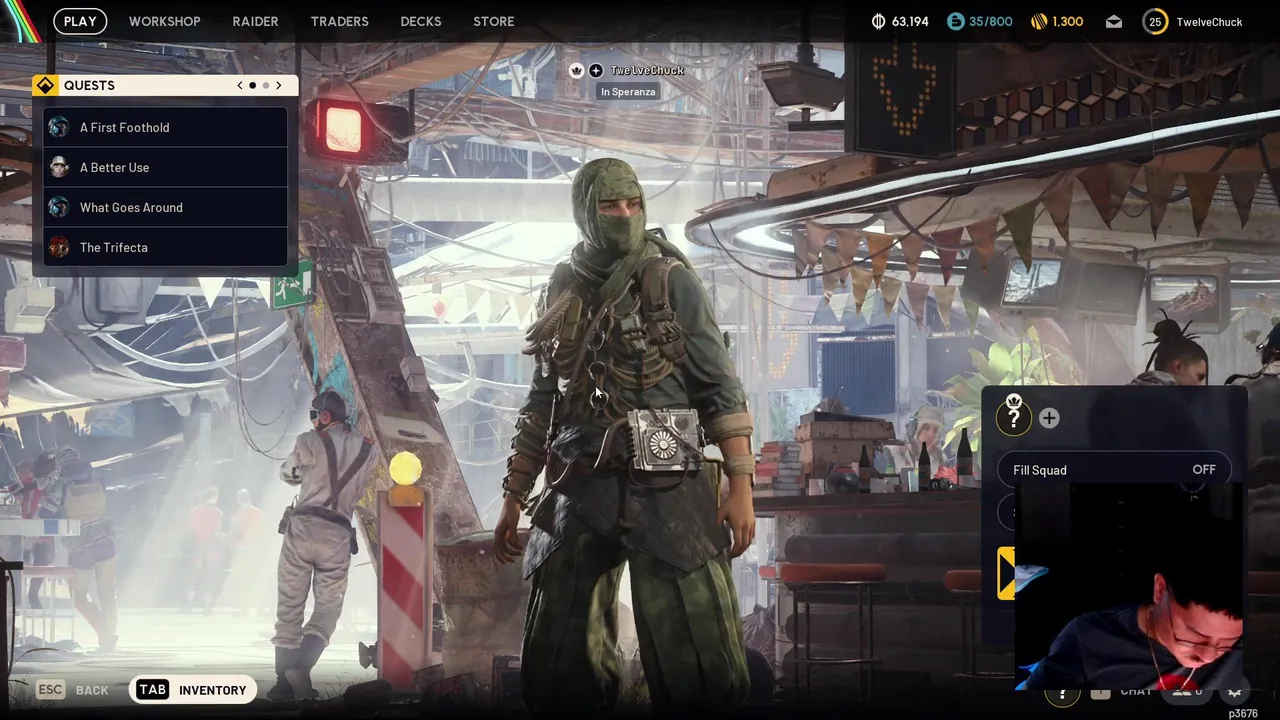
Task: Click the level 25 progress ring
Action: click(x=1155, y=22)
